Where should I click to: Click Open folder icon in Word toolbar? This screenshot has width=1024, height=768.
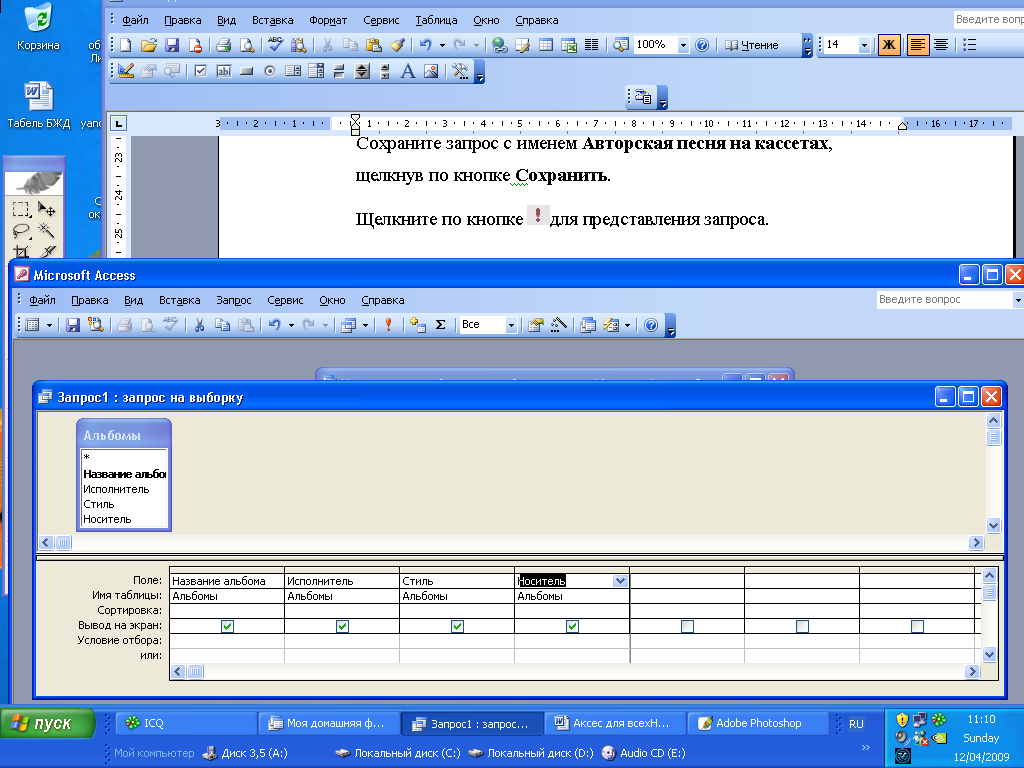click(x=149, y=45)
